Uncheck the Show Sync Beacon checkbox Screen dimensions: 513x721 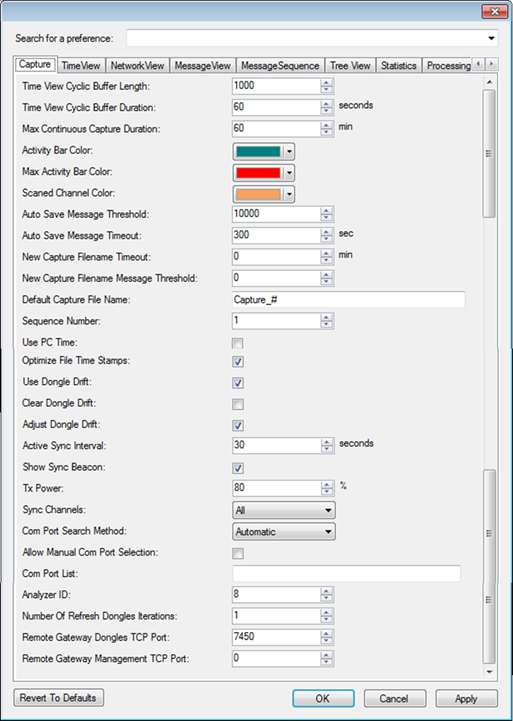click(x=238, y=469)
